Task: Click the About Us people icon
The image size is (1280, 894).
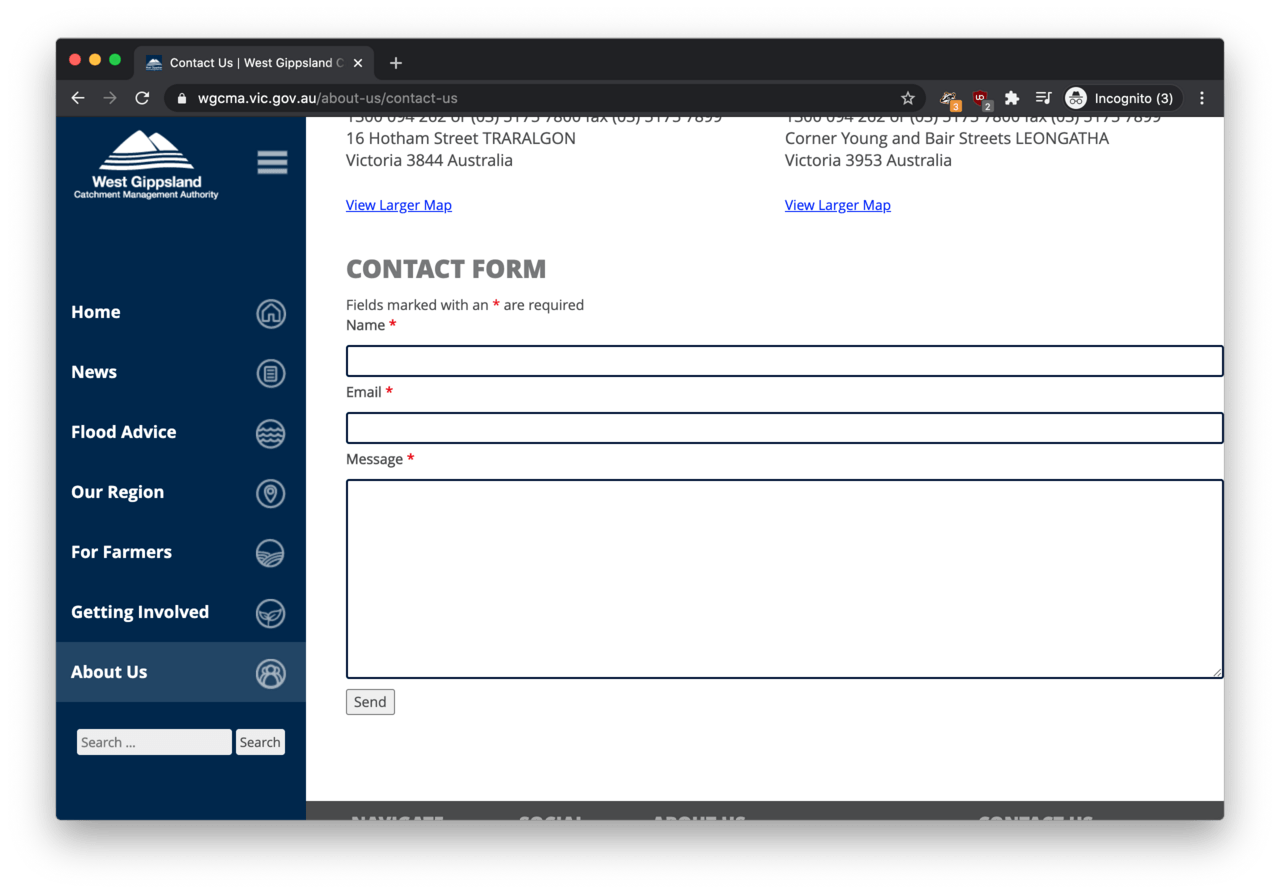Action: 270,673
